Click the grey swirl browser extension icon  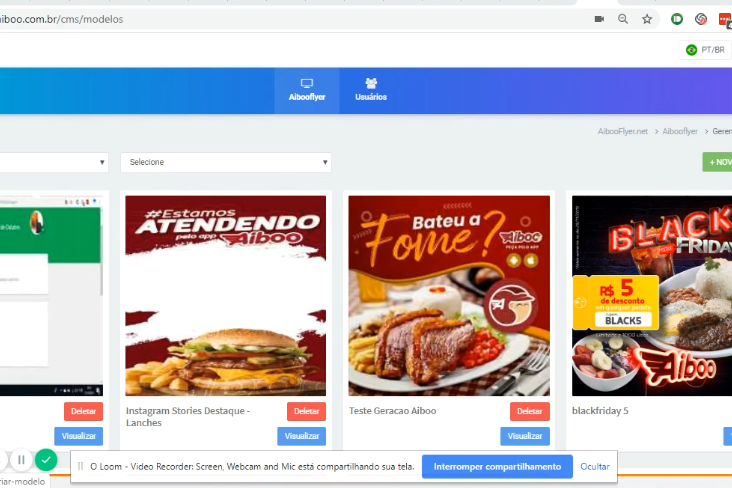[x=701, y=19]
